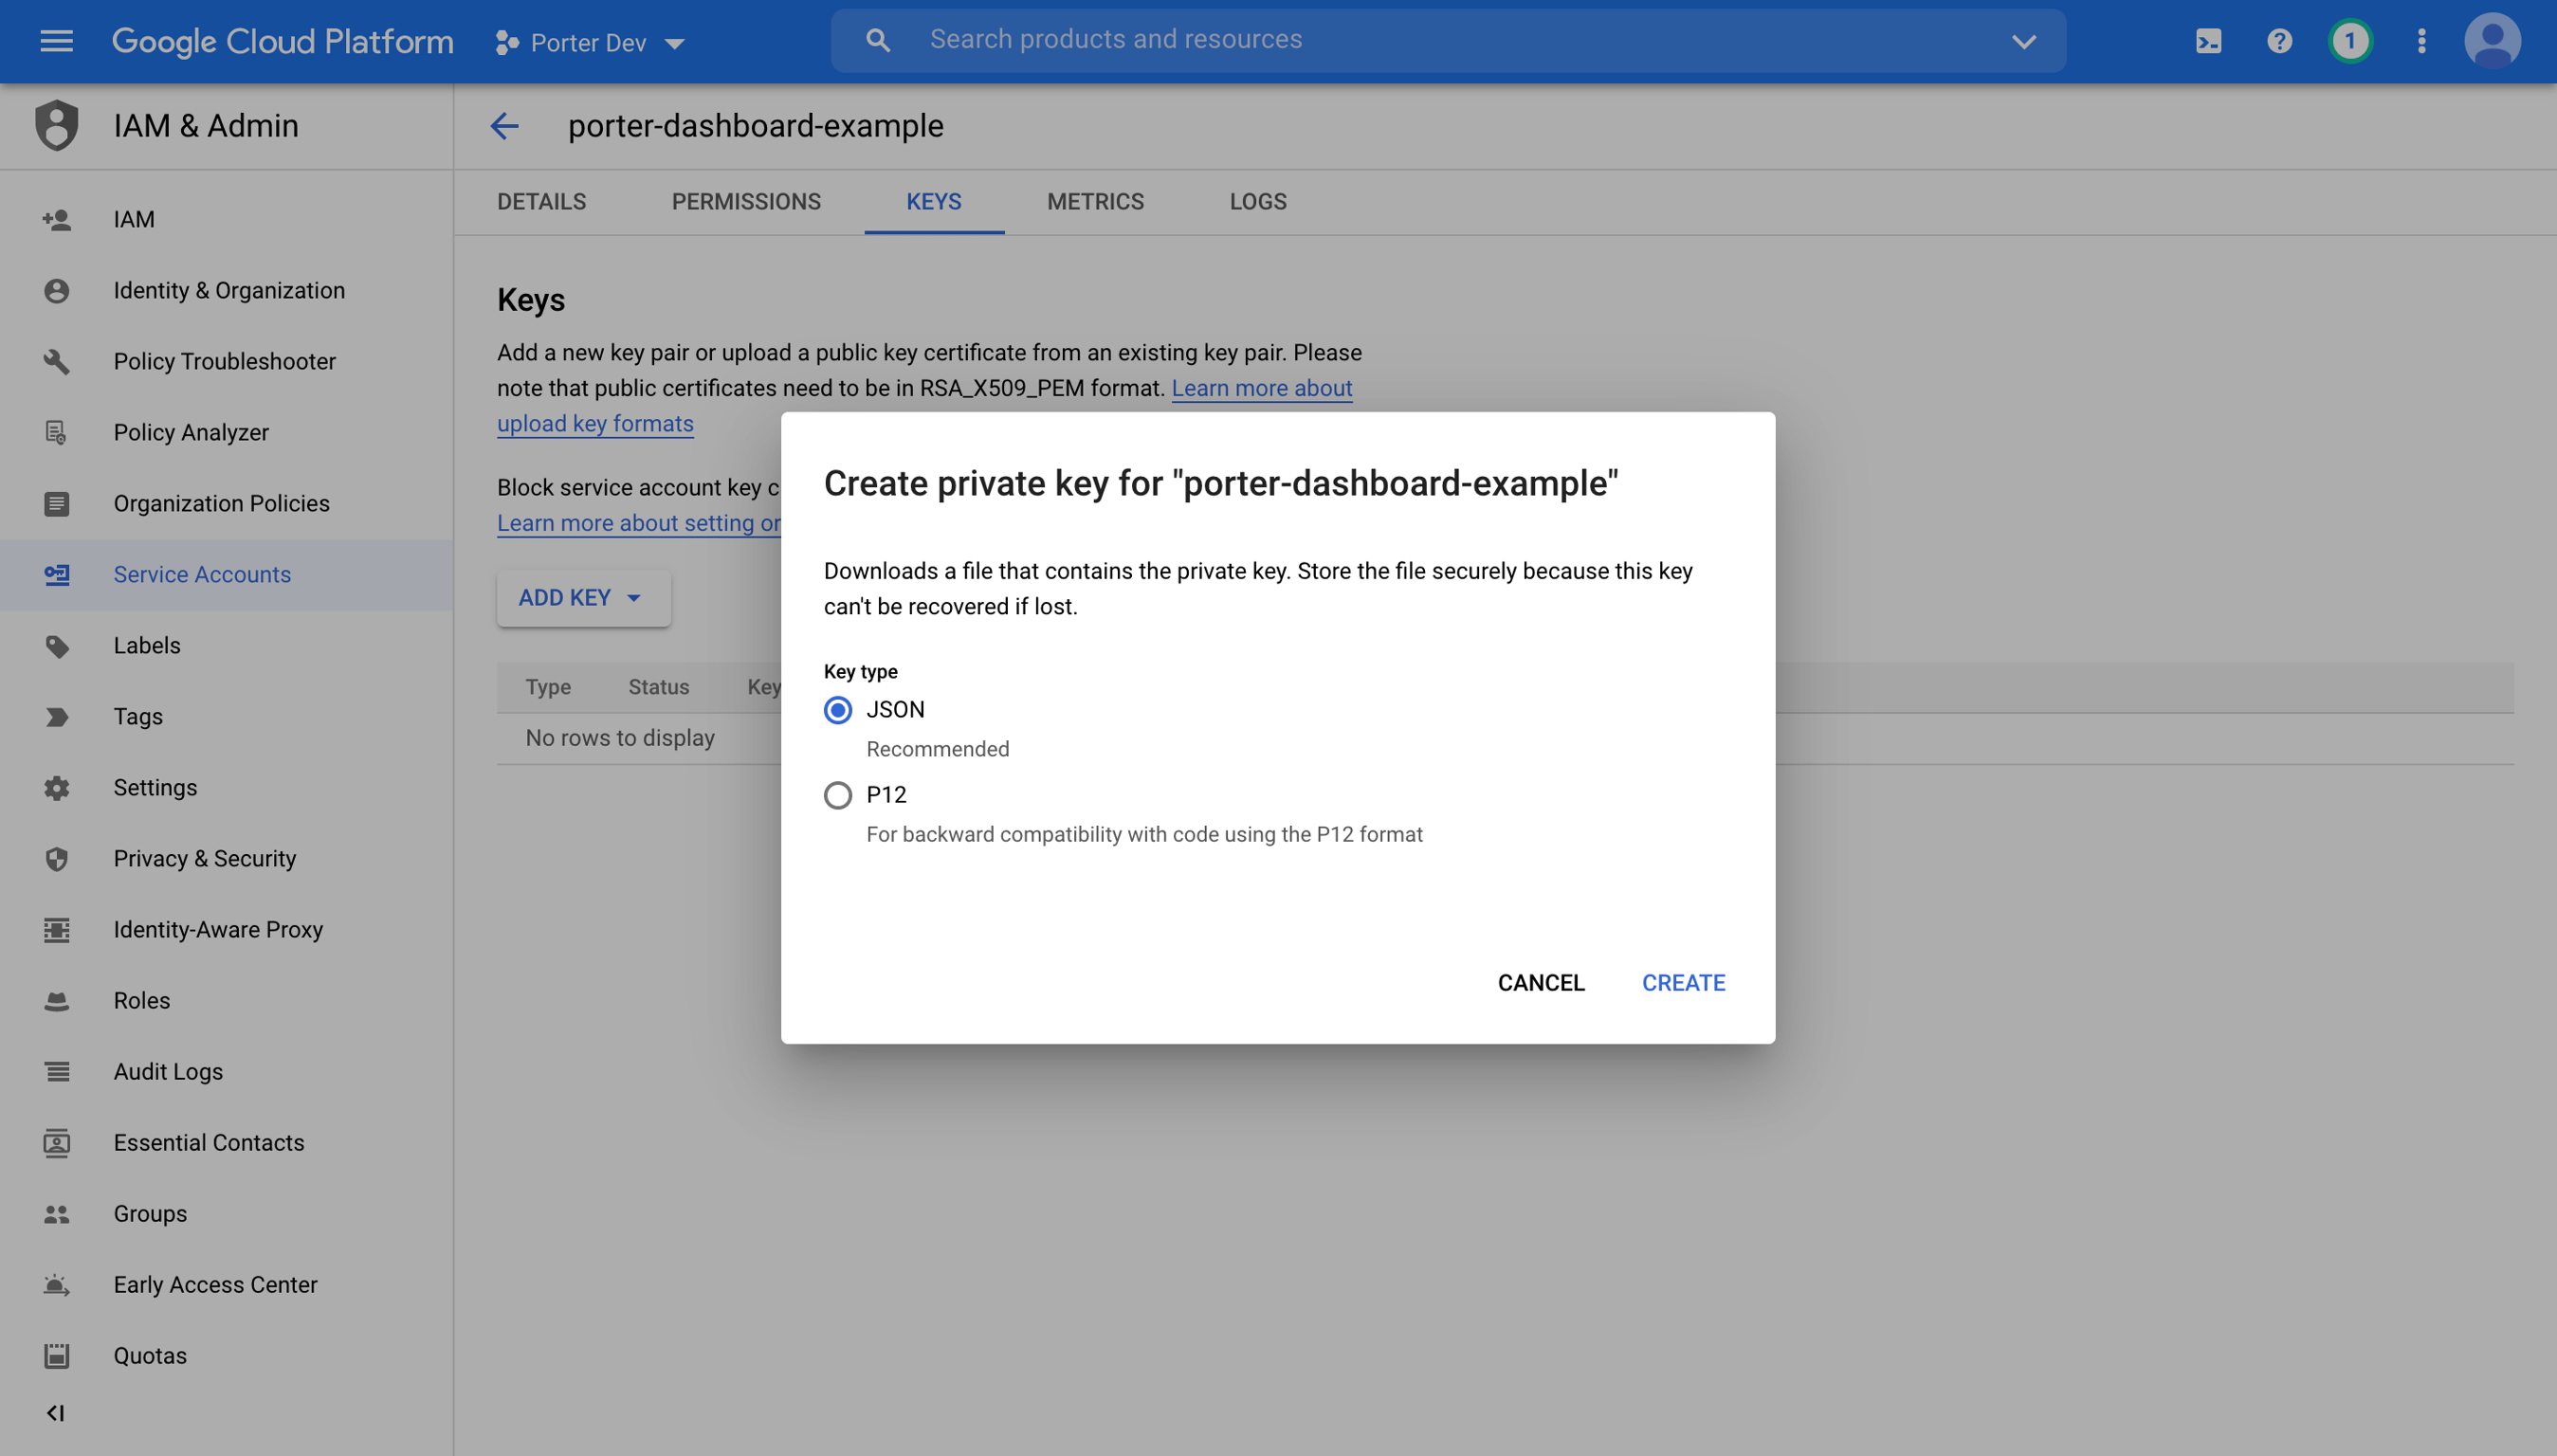
Task: Click the IAM & Admin shield icon
Action: [57, 126]
